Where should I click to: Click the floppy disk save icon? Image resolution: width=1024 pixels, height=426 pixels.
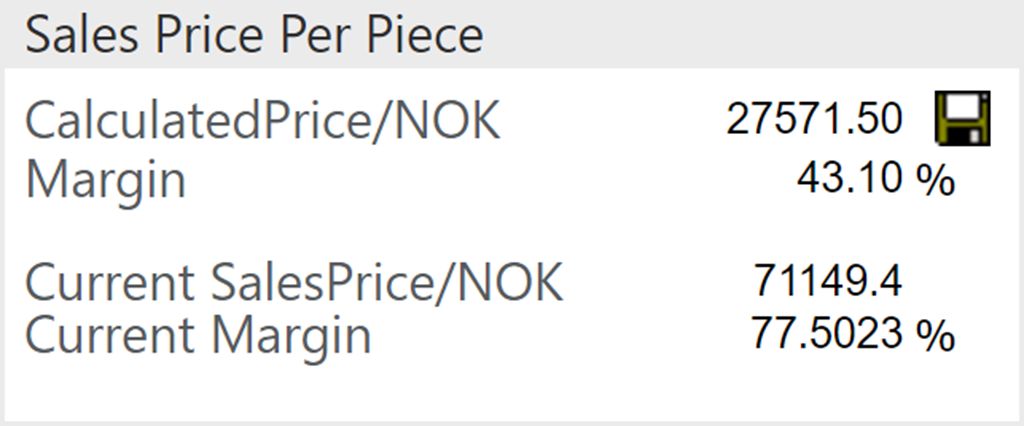pos(962,118)
